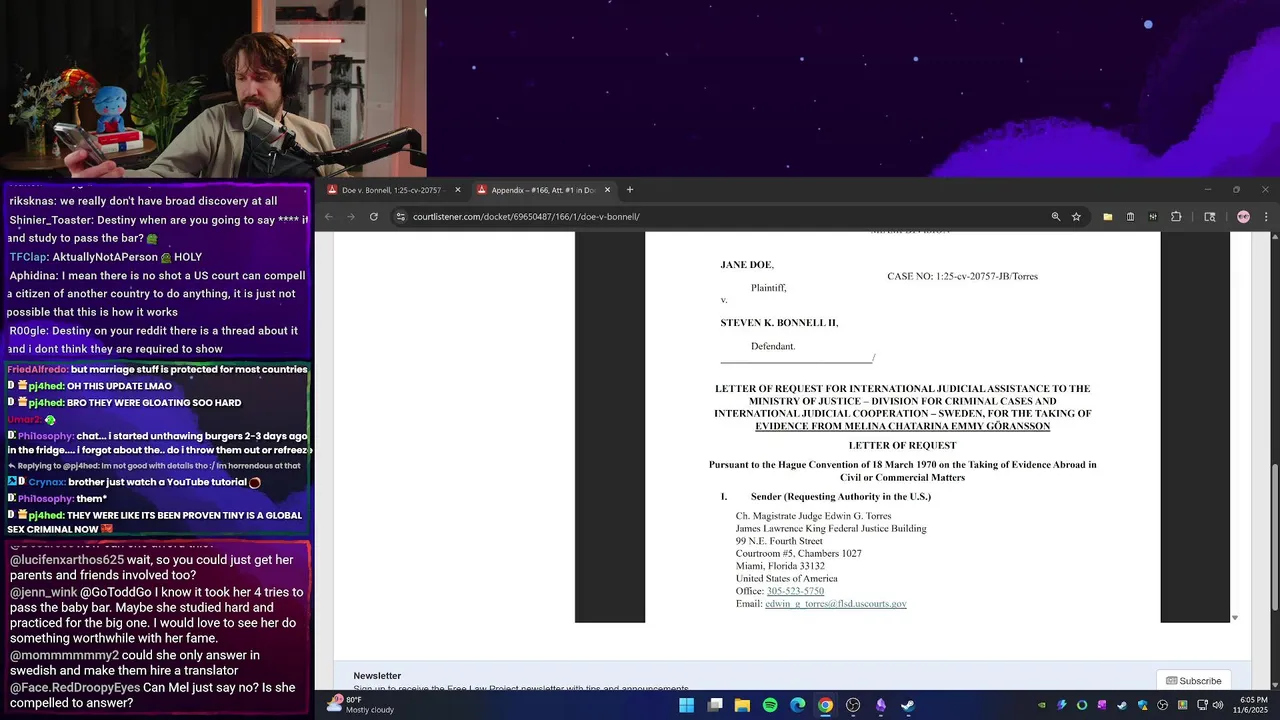Reload the courtlistener page

pyautogui.click(x=374, y=217)
